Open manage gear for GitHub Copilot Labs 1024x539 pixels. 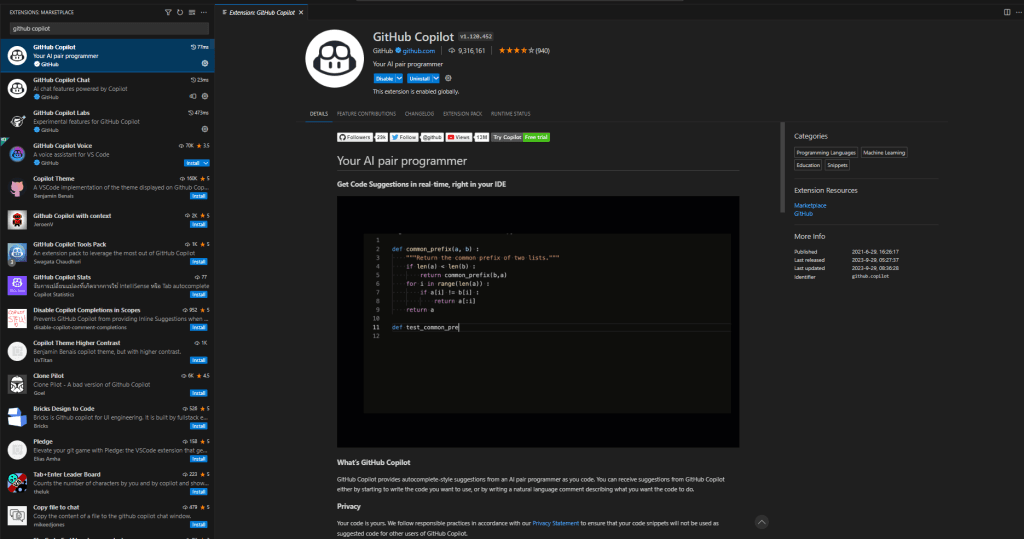click(x=204, y=129)
